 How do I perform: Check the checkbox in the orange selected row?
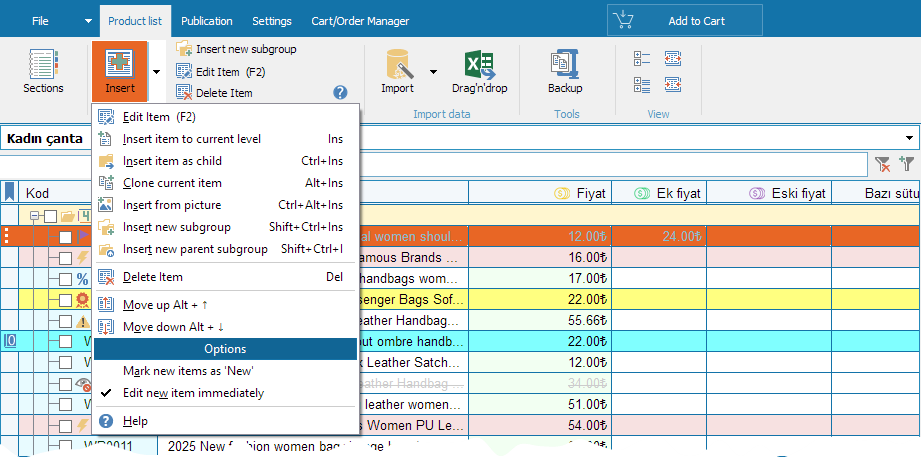(x=65, y=237)
